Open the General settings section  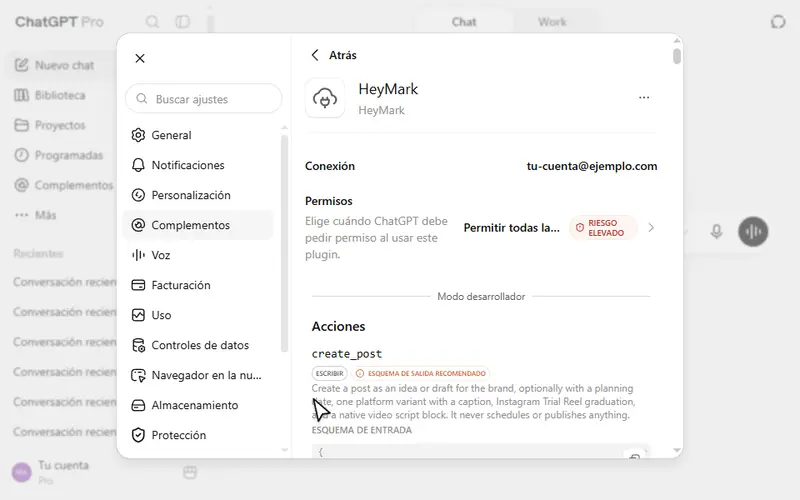[x=198, y=135]
